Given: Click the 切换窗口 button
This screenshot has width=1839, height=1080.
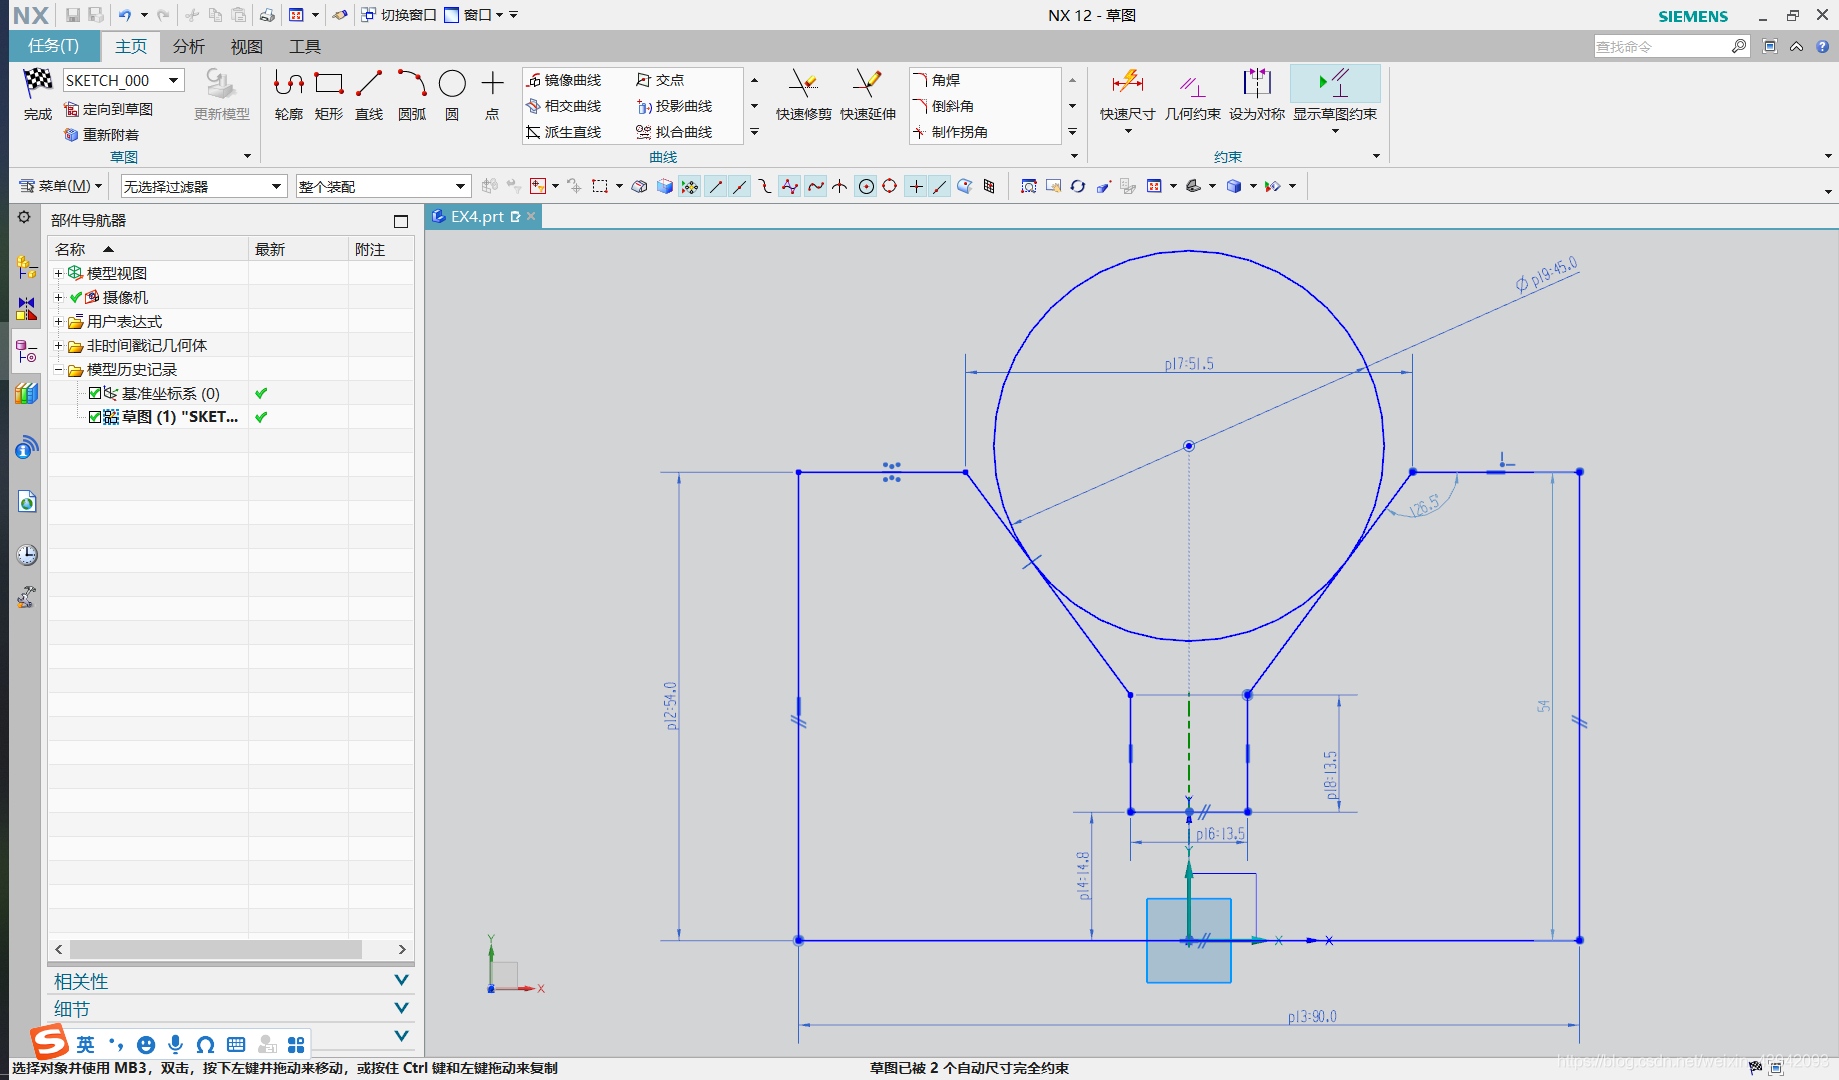Looking at the screenshot, I should [398, 15].
